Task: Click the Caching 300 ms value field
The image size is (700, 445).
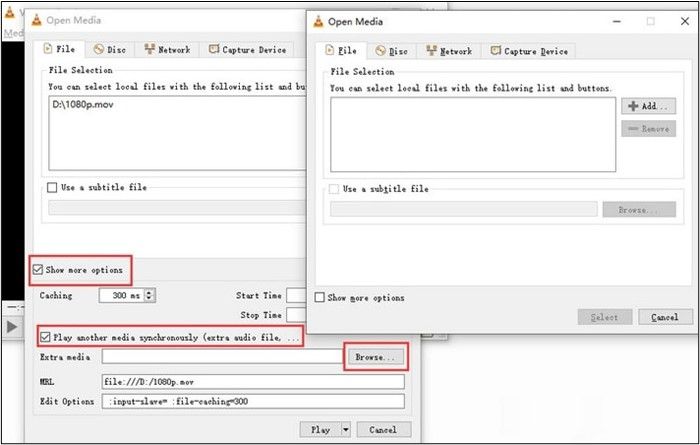Action: pyautogui.click(x=122, y=295)
